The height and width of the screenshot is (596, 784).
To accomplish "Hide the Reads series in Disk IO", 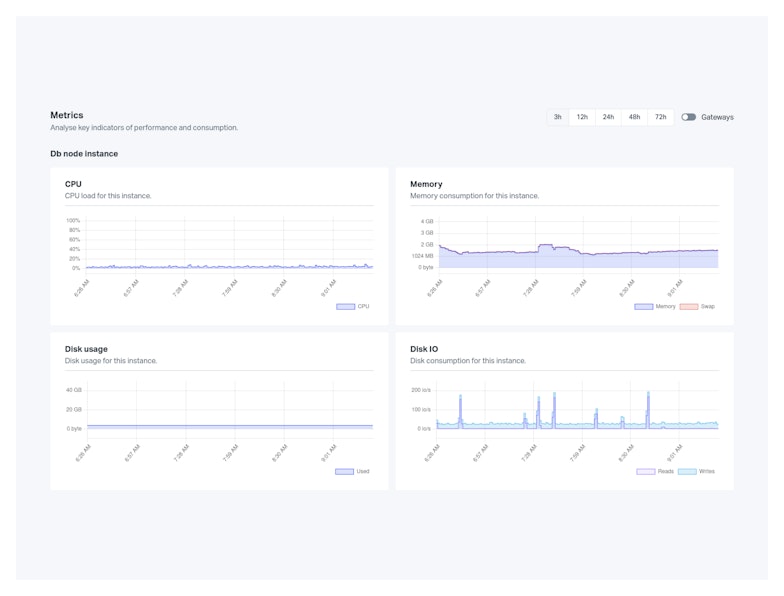I will pyautogui.click(x=646, y=471).
